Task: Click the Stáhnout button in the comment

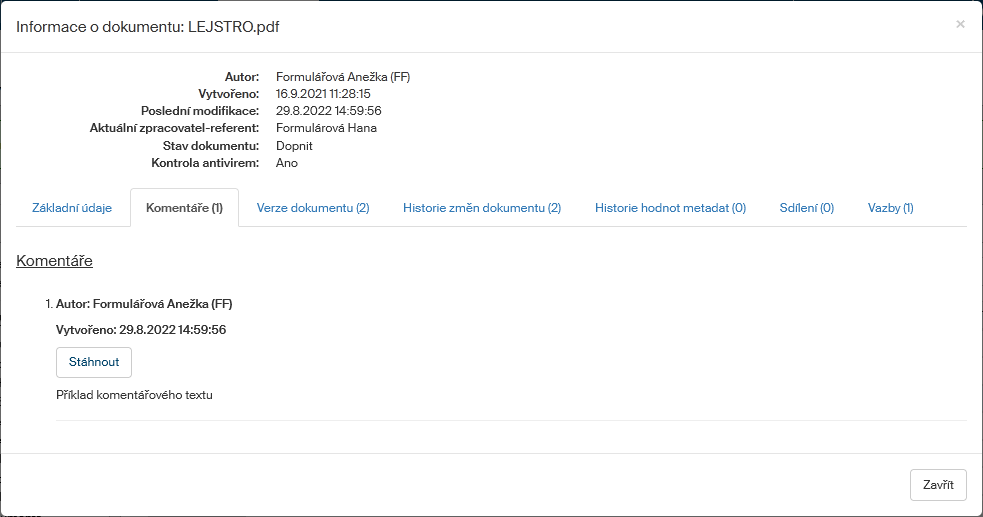Action: [x=94, y=362]
